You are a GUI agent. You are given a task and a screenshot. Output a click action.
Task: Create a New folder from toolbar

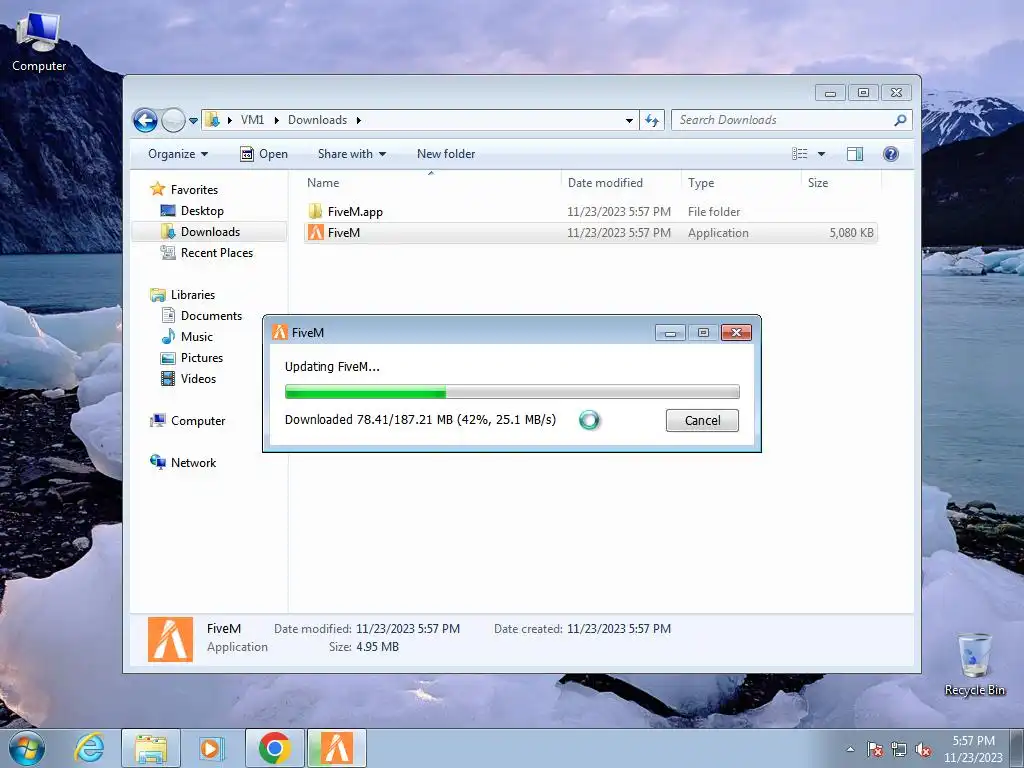click(x=446, y=154)
